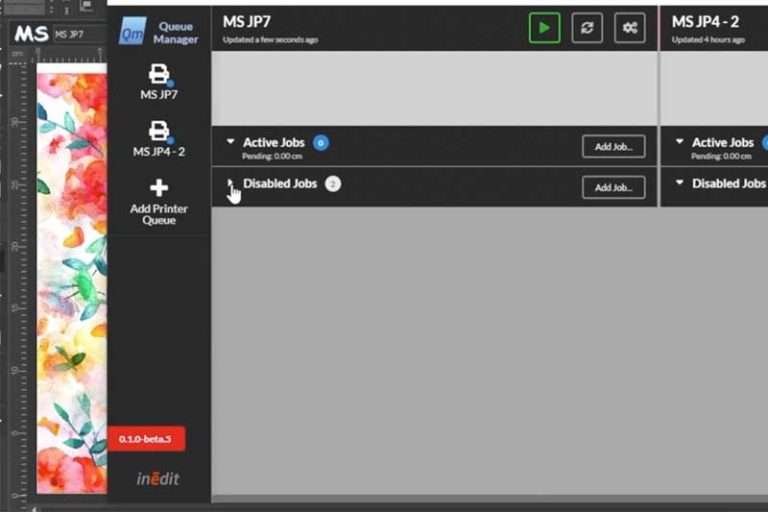Expand Disabled Jobs section of MS JP7

[x=230, y=184]
